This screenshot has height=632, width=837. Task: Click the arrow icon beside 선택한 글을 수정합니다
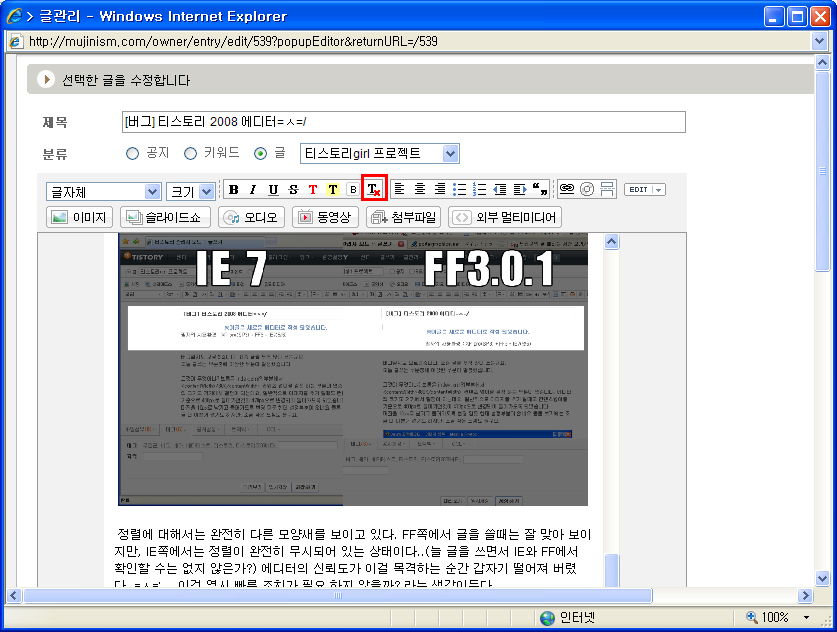46,80
